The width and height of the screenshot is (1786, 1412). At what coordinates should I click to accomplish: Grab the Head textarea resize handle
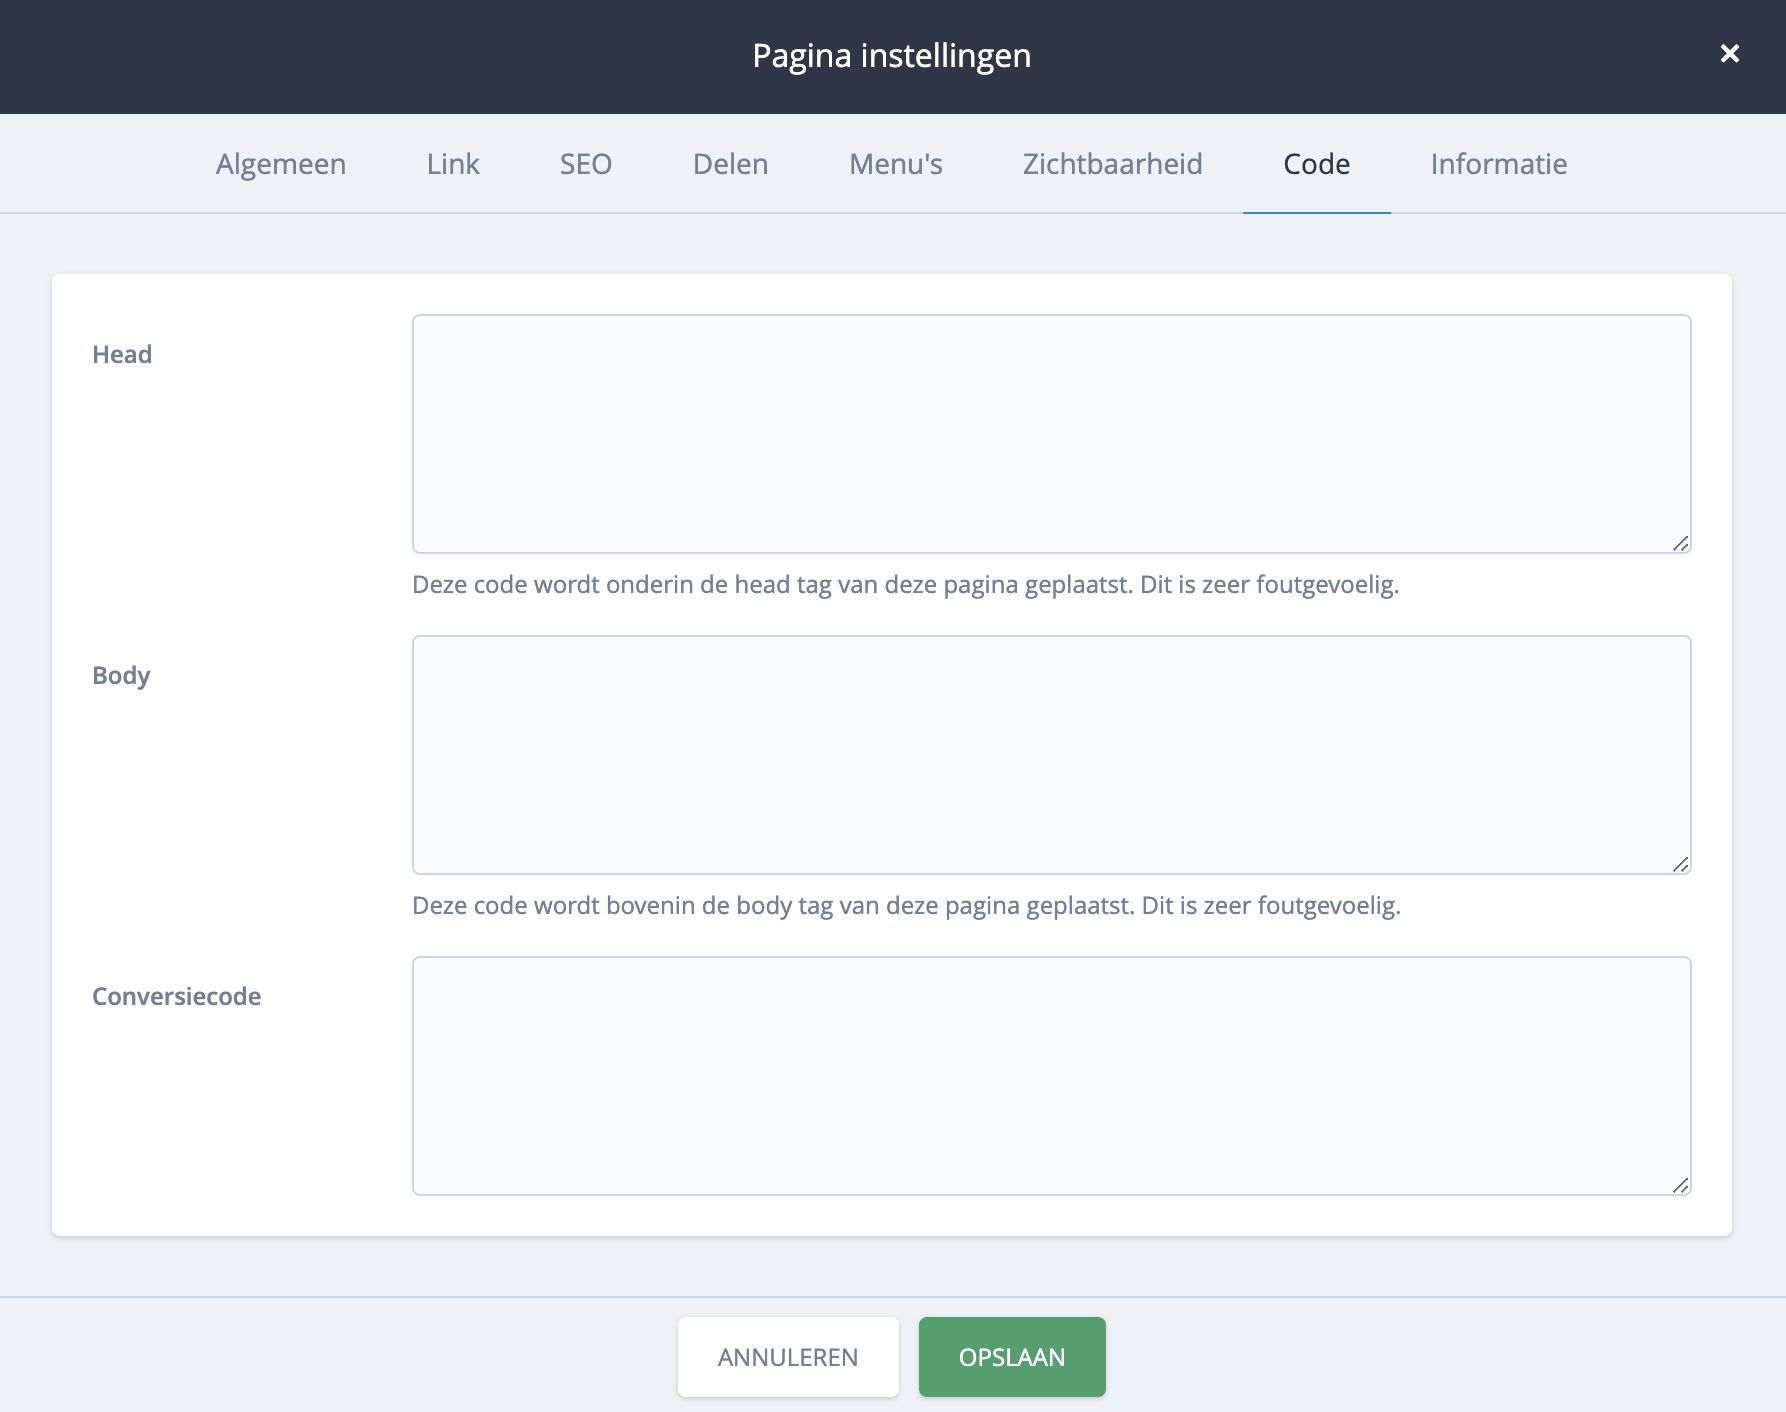point(1680,543)
